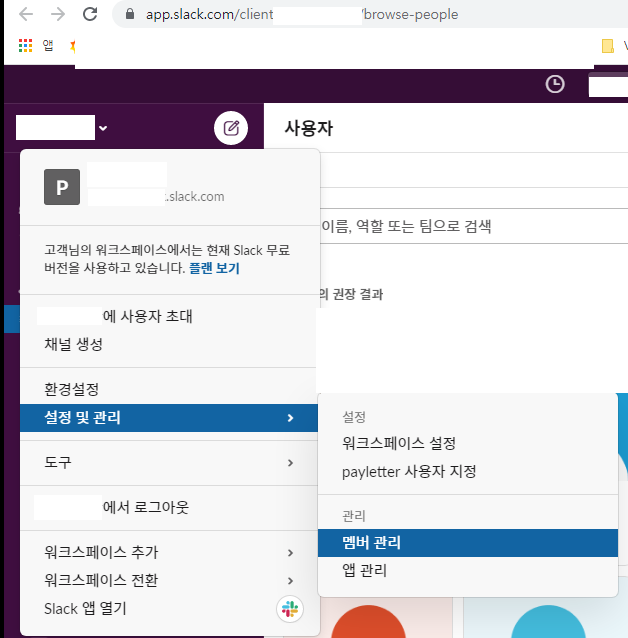Click the 사용자 page heading

click(x=309, y=128)
